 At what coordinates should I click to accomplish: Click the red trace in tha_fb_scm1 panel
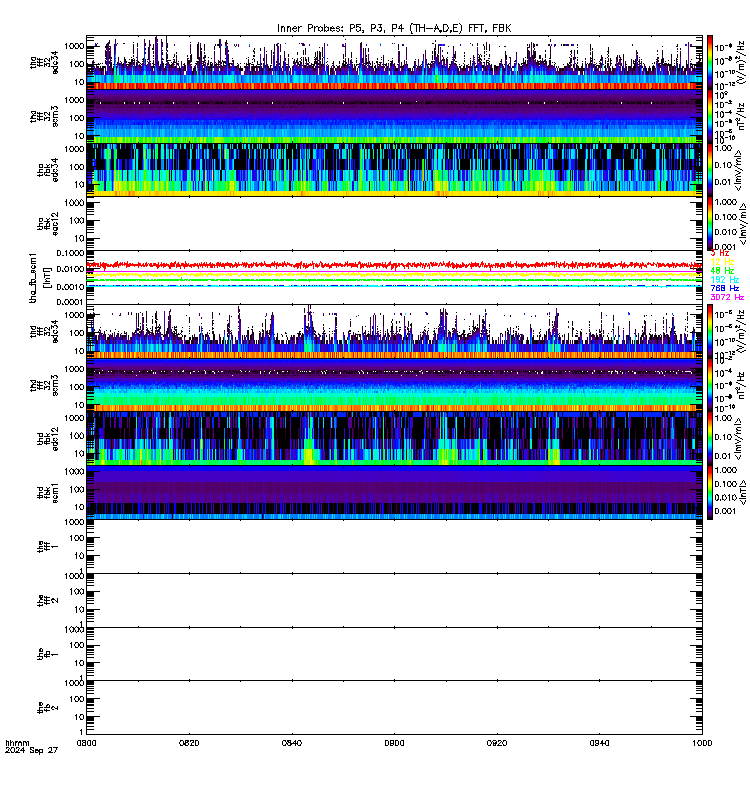394,265
